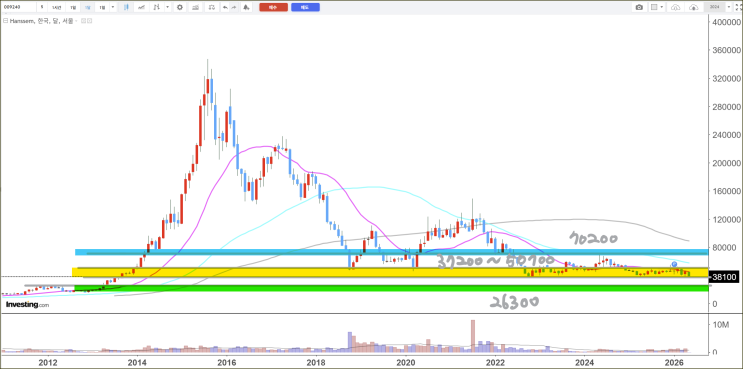Click the blue sell button
Viewport: 743px width, 369px height.
pyautogui.click(x=305, y=7)
